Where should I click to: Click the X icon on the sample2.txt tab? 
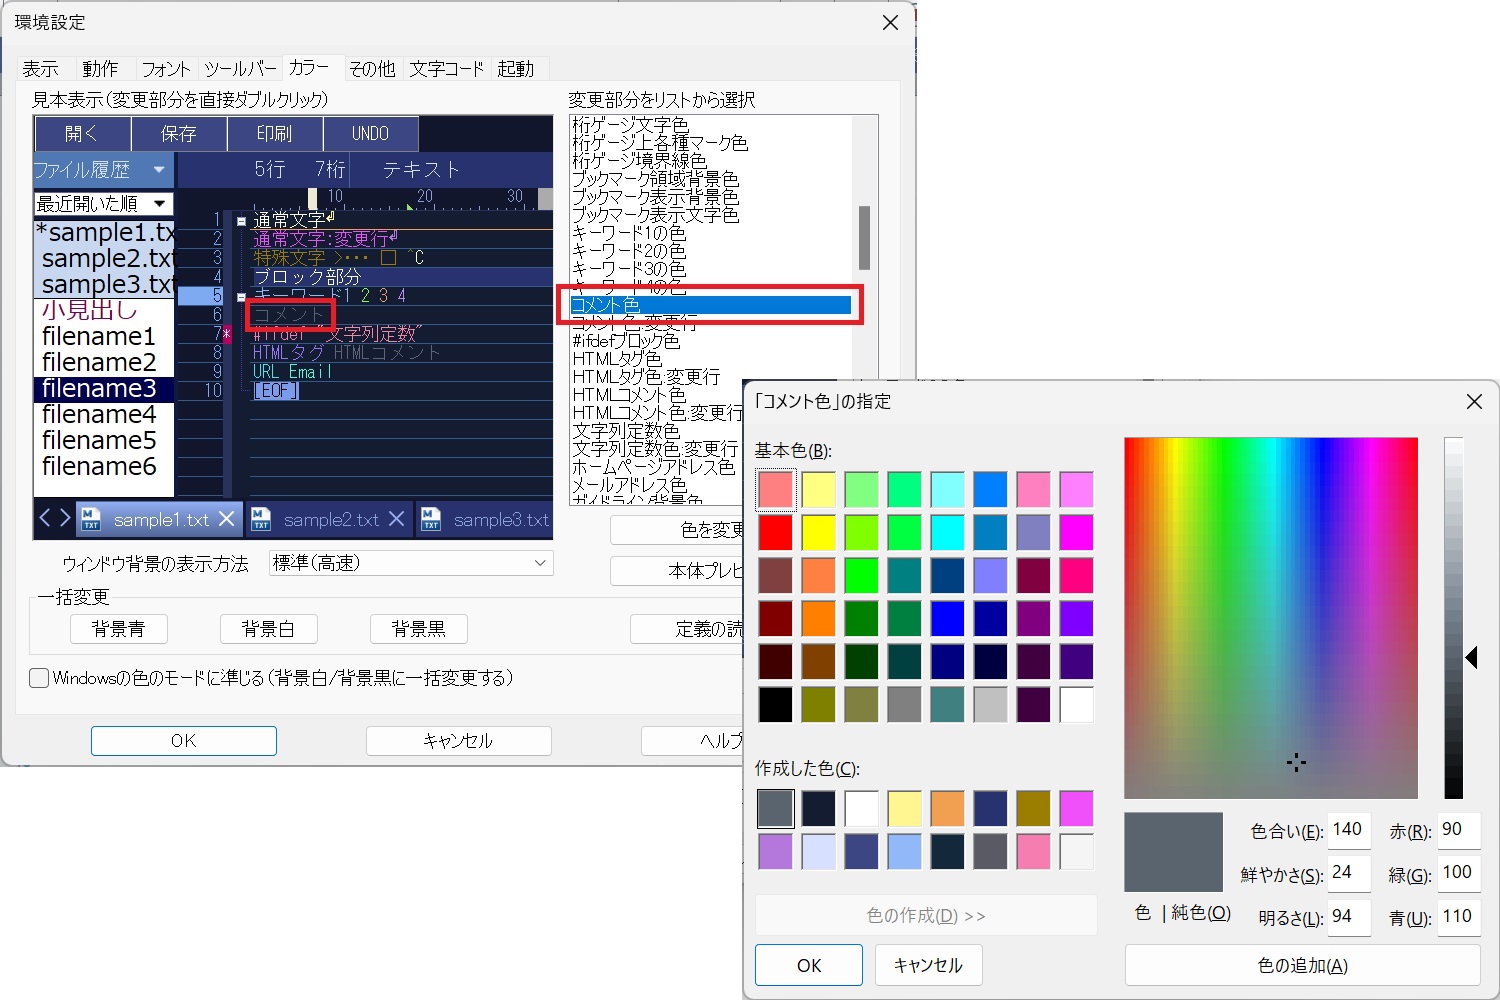pyautogui.click(x=397, y=519)
